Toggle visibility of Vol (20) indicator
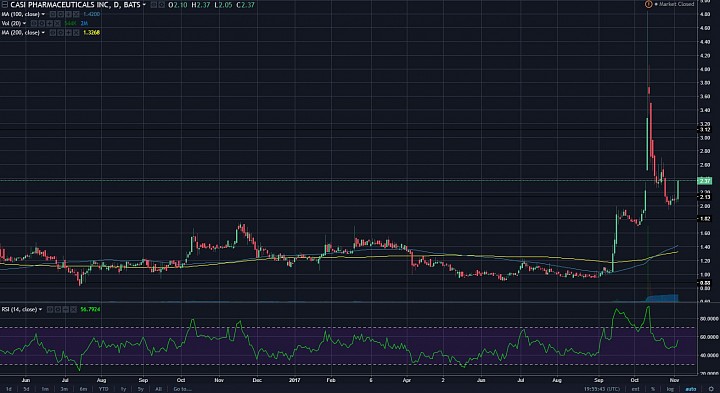This screenshot has height=393, width=720. (x=34, y=23)
